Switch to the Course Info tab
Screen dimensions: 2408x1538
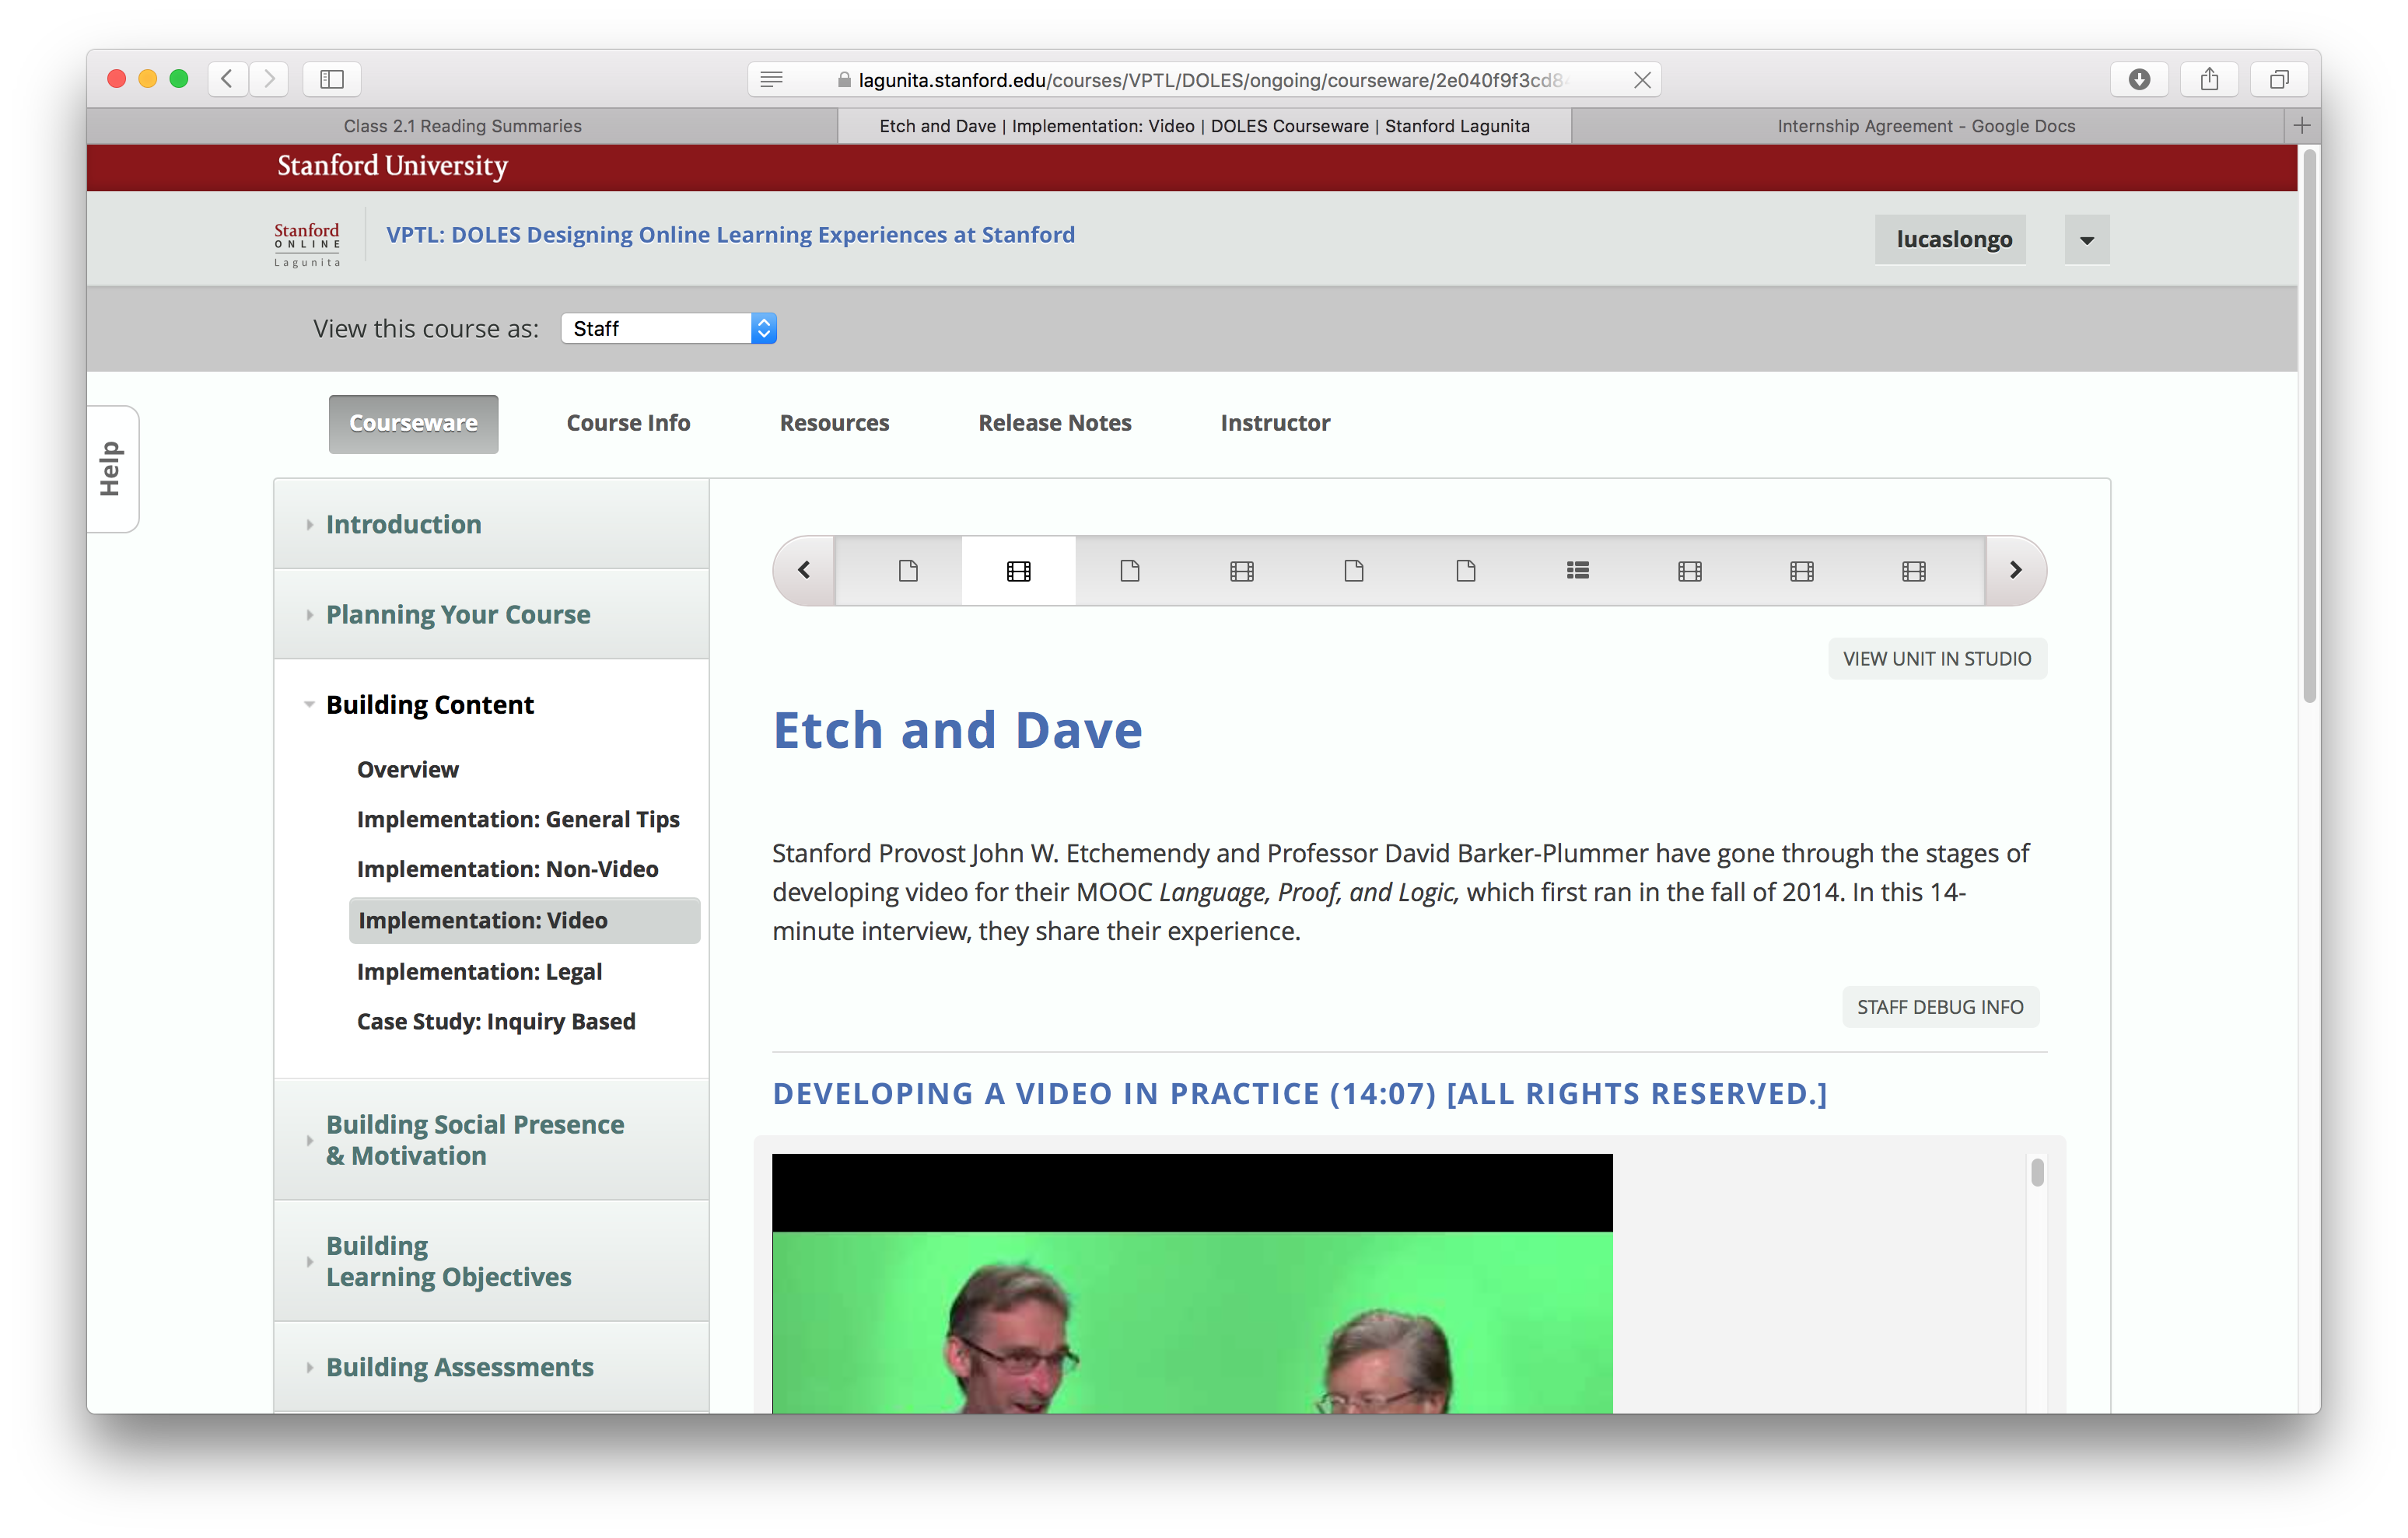628,423
